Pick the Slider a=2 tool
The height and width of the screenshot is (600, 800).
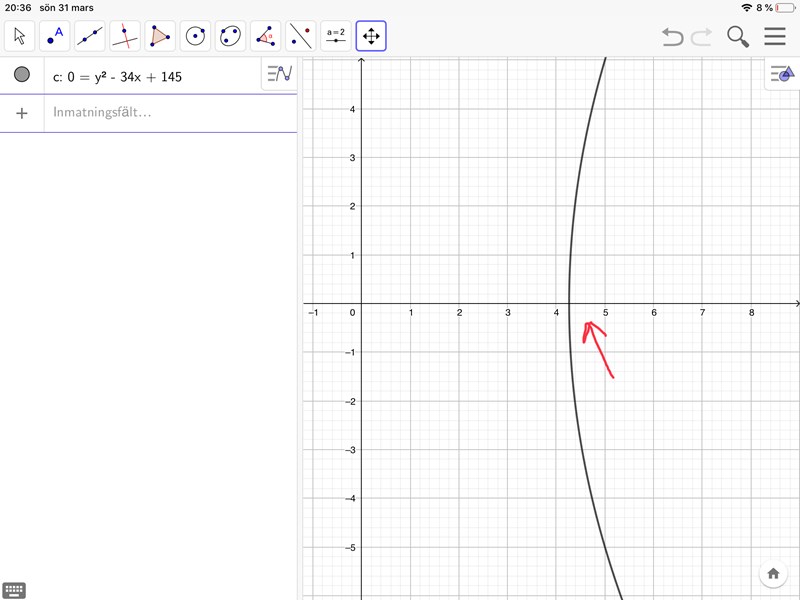pyautogui.click(x=335, y=37)
